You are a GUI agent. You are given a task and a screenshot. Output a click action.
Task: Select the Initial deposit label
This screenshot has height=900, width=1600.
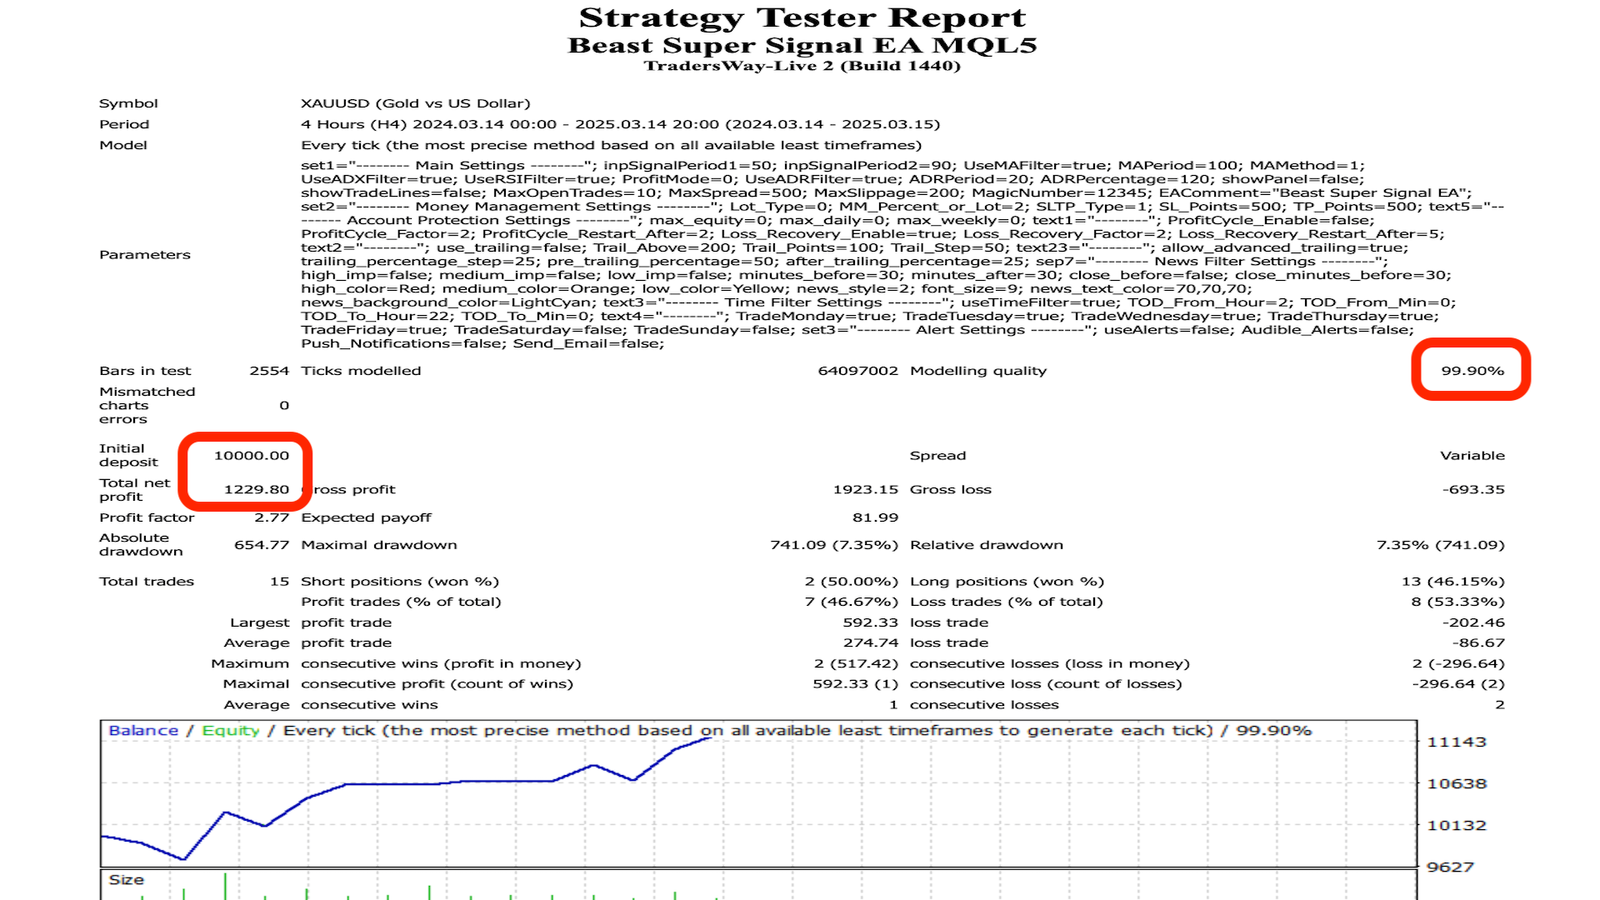click(x=128, y=455)
